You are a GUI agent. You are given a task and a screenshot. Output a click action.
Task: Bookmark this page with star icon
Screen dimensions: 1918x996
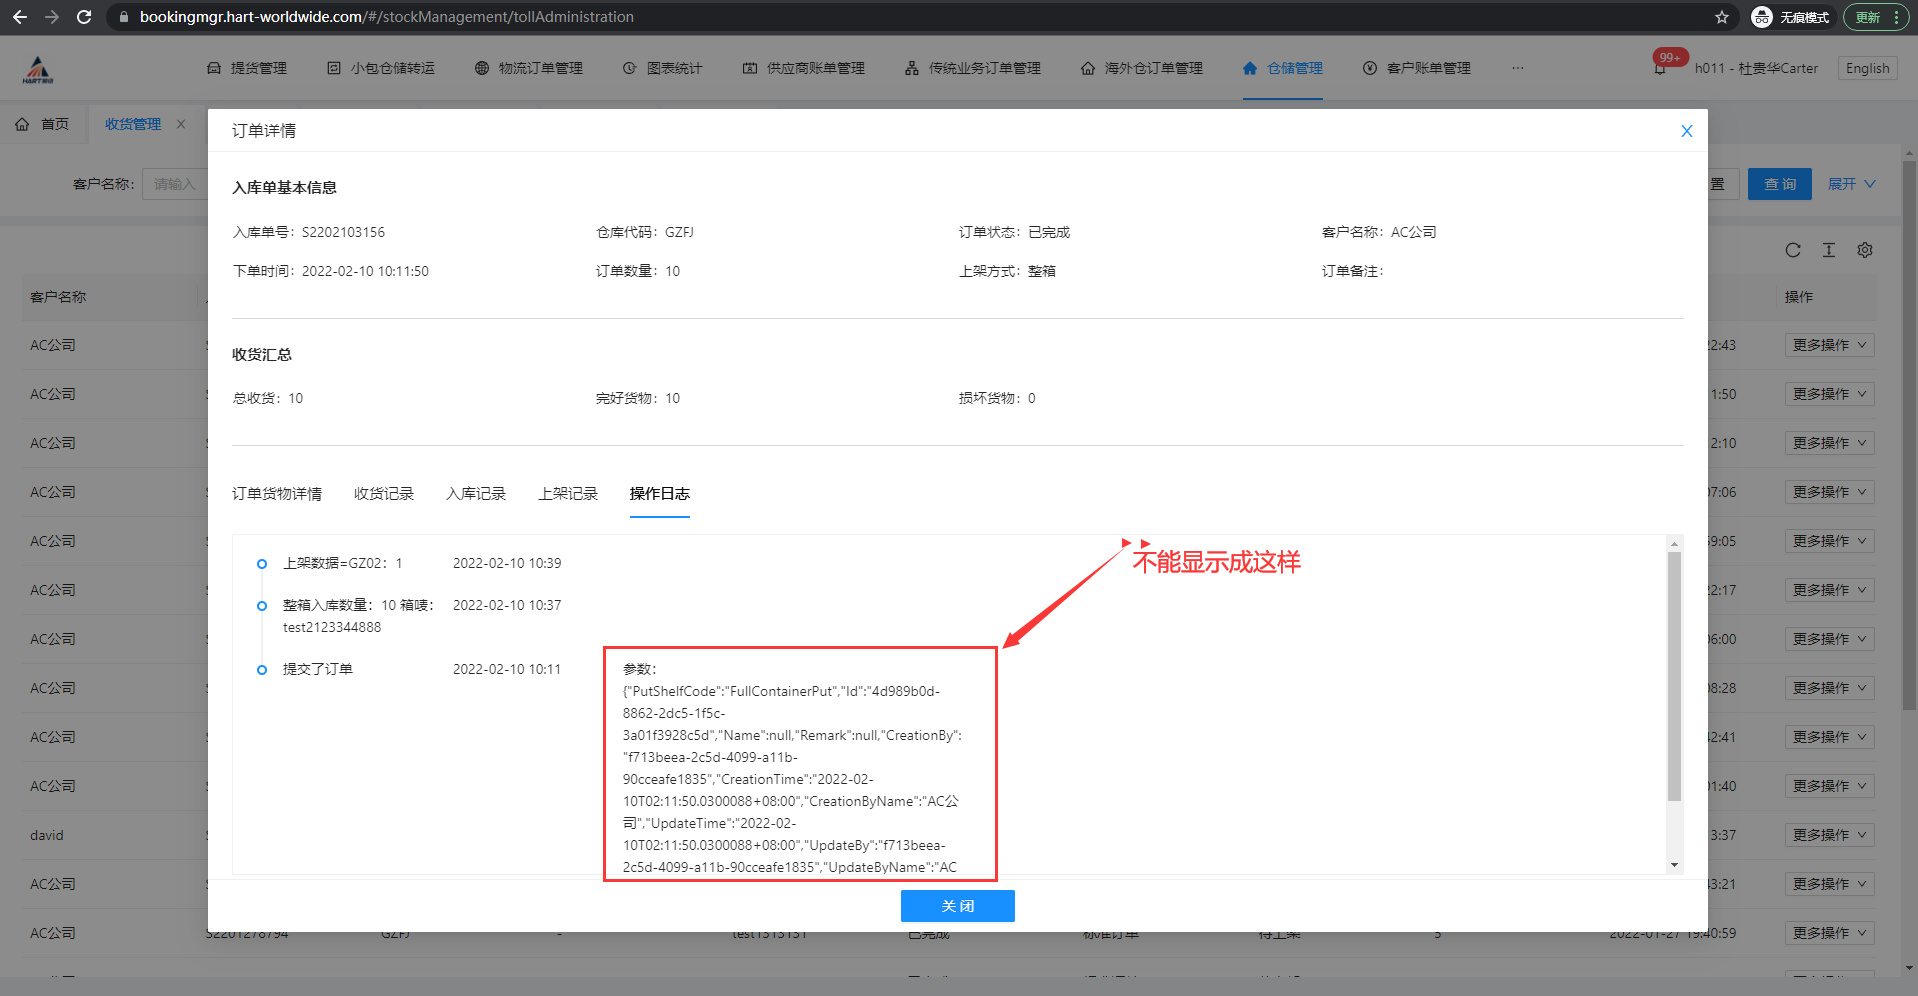pos(1721,17)
